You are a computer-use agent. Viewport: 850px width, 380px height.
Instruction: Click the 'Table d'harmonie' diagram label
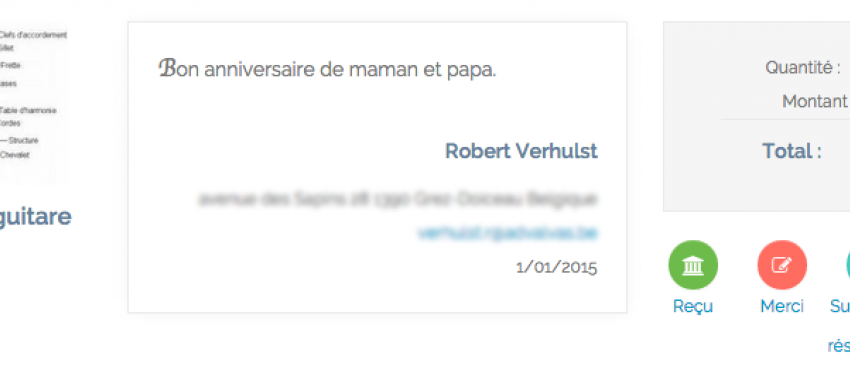tap(28, 111)
